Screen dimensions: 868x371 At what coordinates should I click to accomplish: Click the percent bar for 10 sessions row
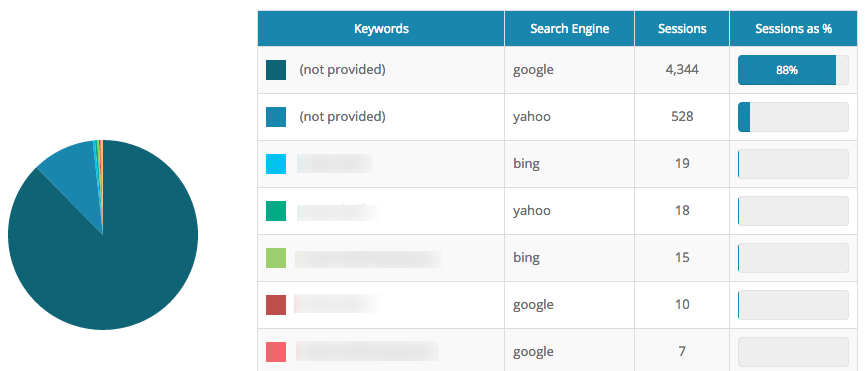(x=793, y=305)
